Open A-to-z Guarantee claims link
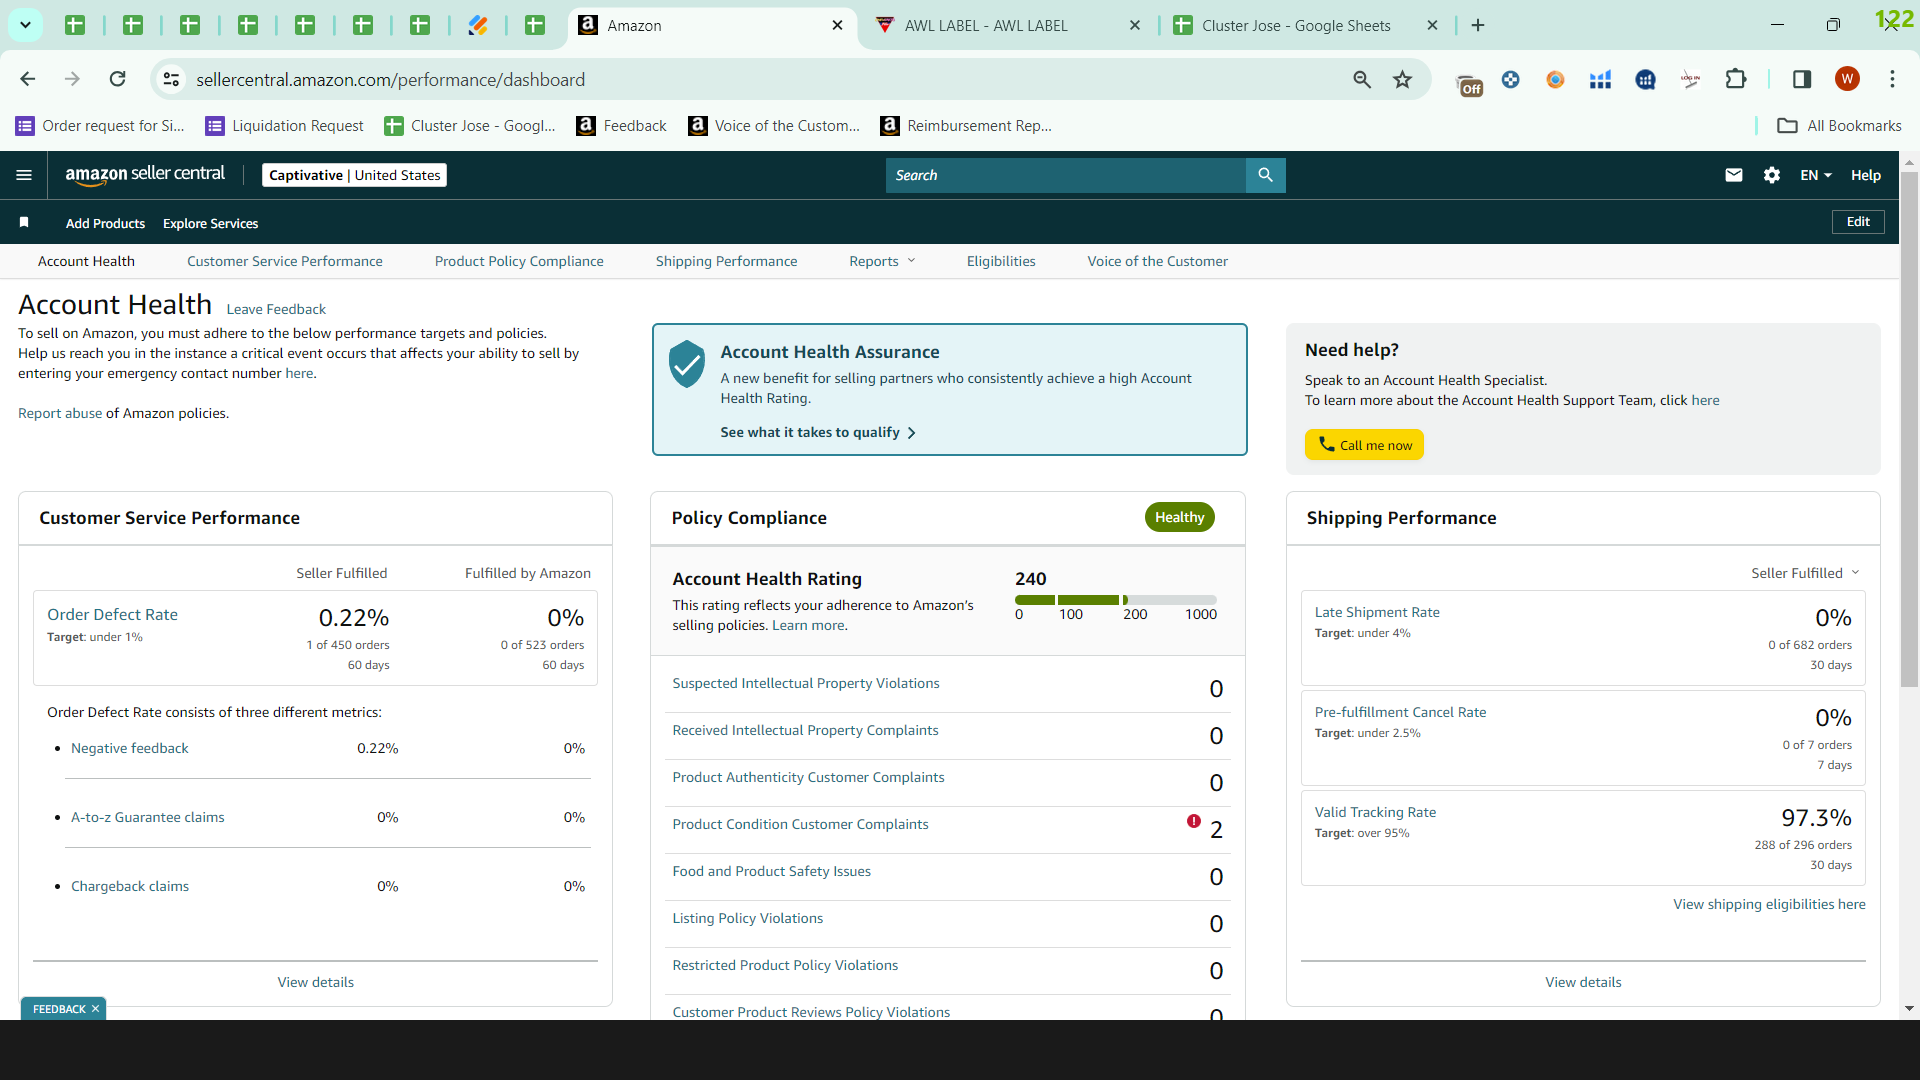The width and height of the screenshot is (1920, 1080). coord(148,817)
